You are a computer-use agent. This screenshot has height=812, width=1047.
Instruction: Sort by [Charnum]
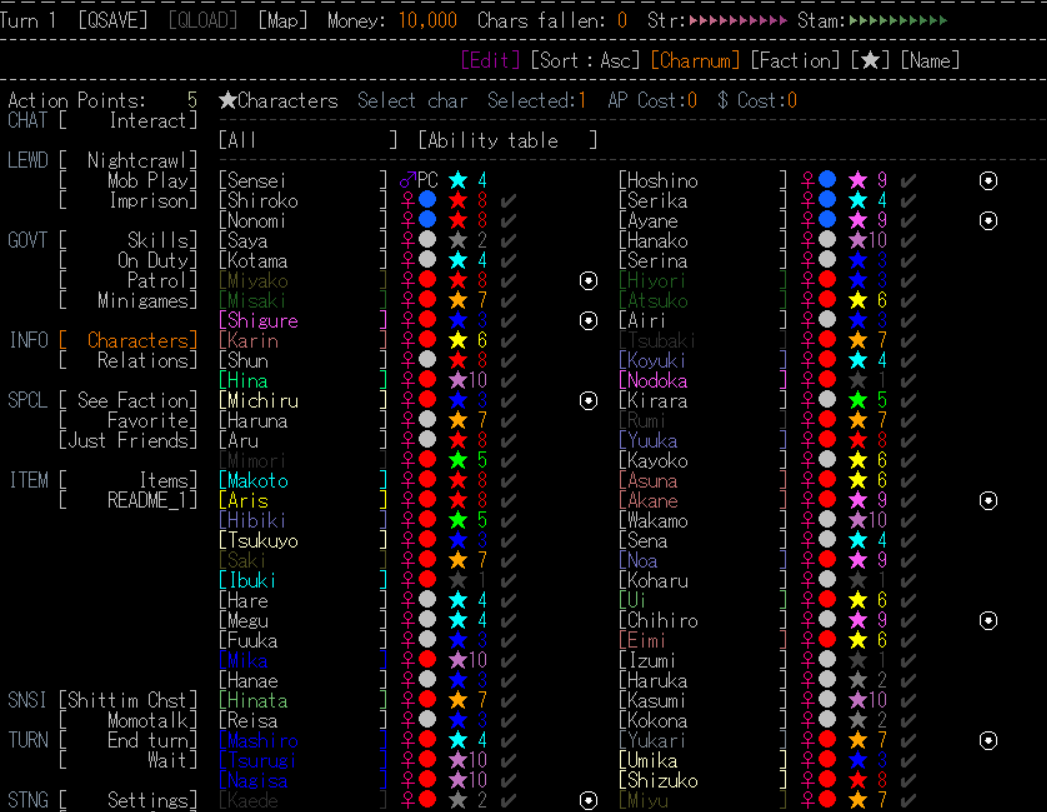(x=695, y=61)
